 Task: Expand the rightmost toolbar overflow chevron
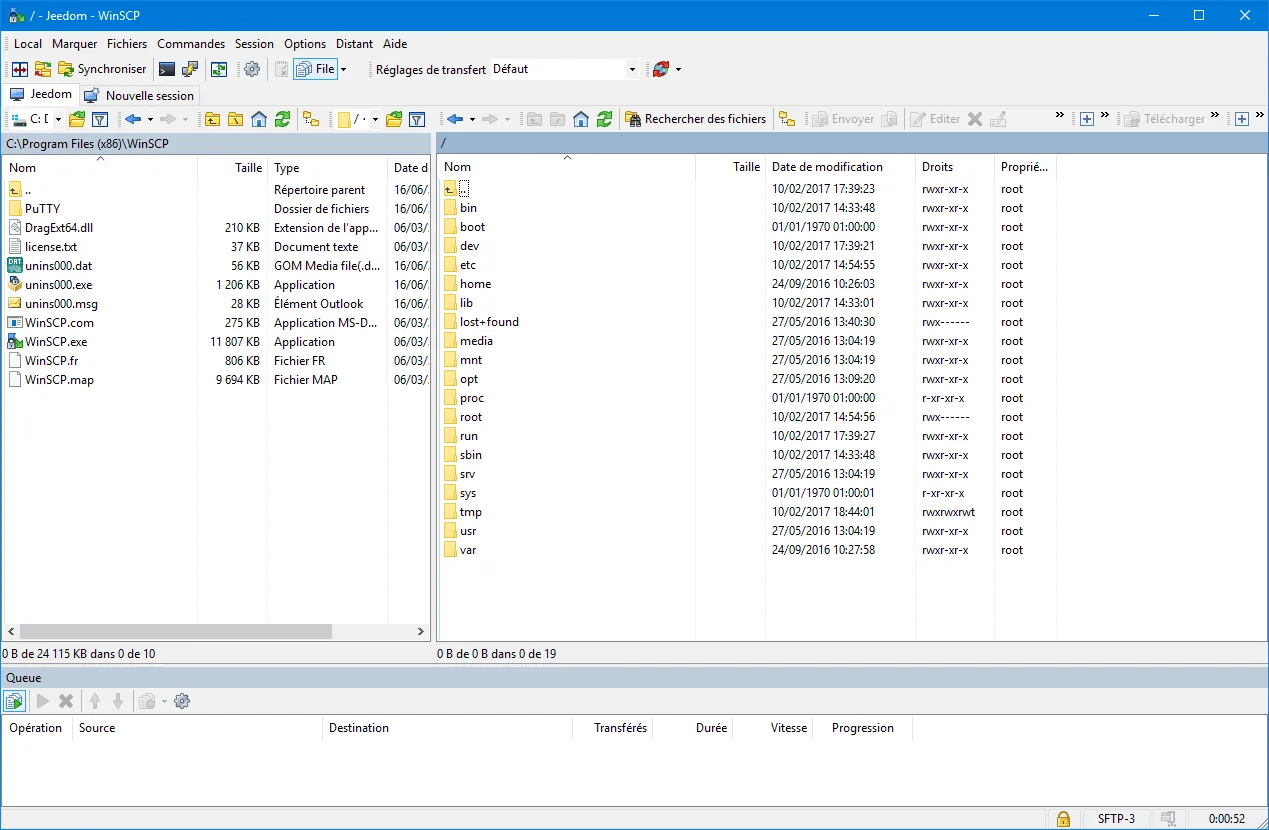[1259, 116]
